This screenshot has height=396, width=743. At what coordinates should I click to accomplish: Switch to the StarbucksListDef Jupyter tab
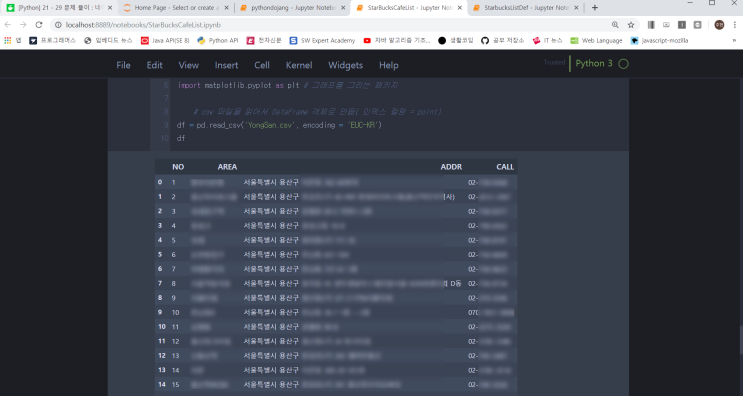pos(525,8)
